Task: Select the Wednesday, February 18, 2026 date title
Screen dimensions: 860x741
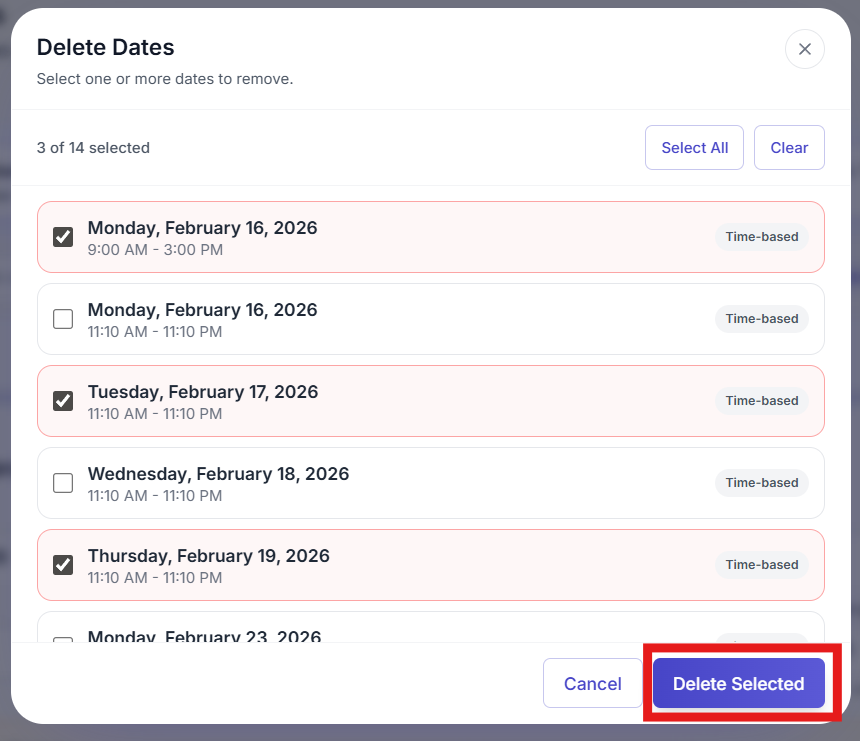Action: [x=218, y=474]
